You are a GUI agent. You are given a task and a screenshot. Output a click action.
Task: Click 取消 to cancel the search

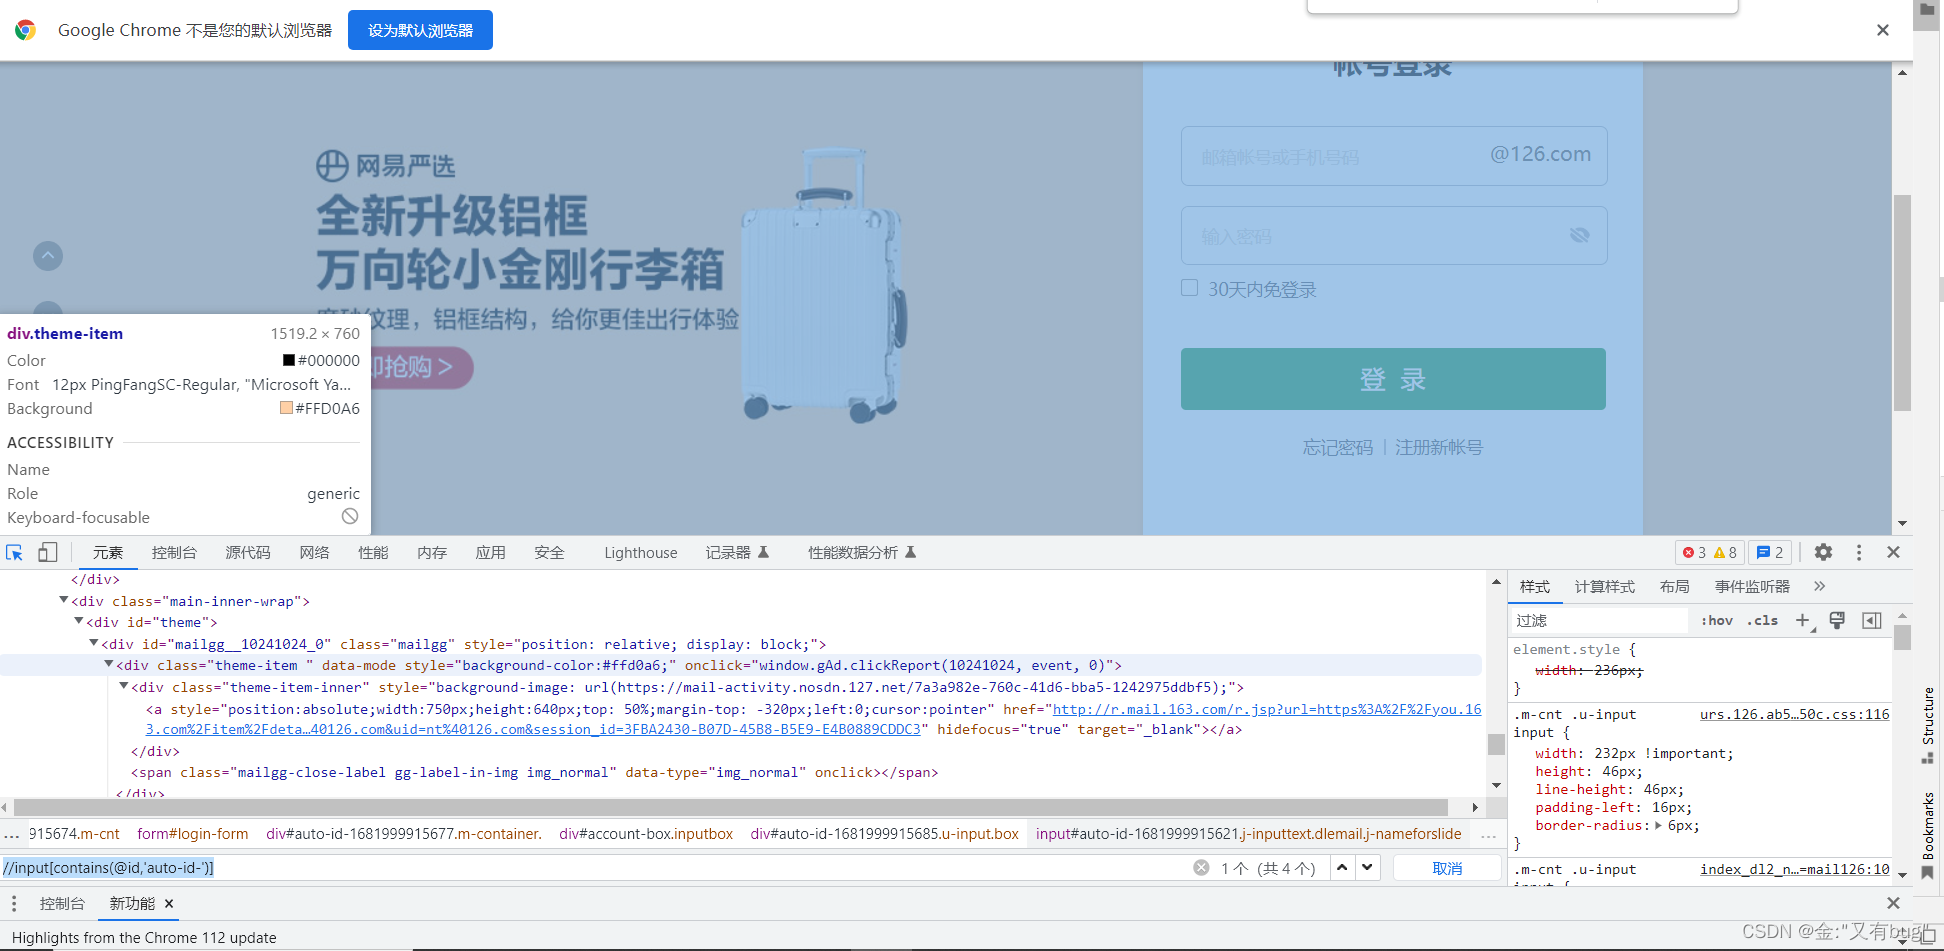pos(1447,868)
